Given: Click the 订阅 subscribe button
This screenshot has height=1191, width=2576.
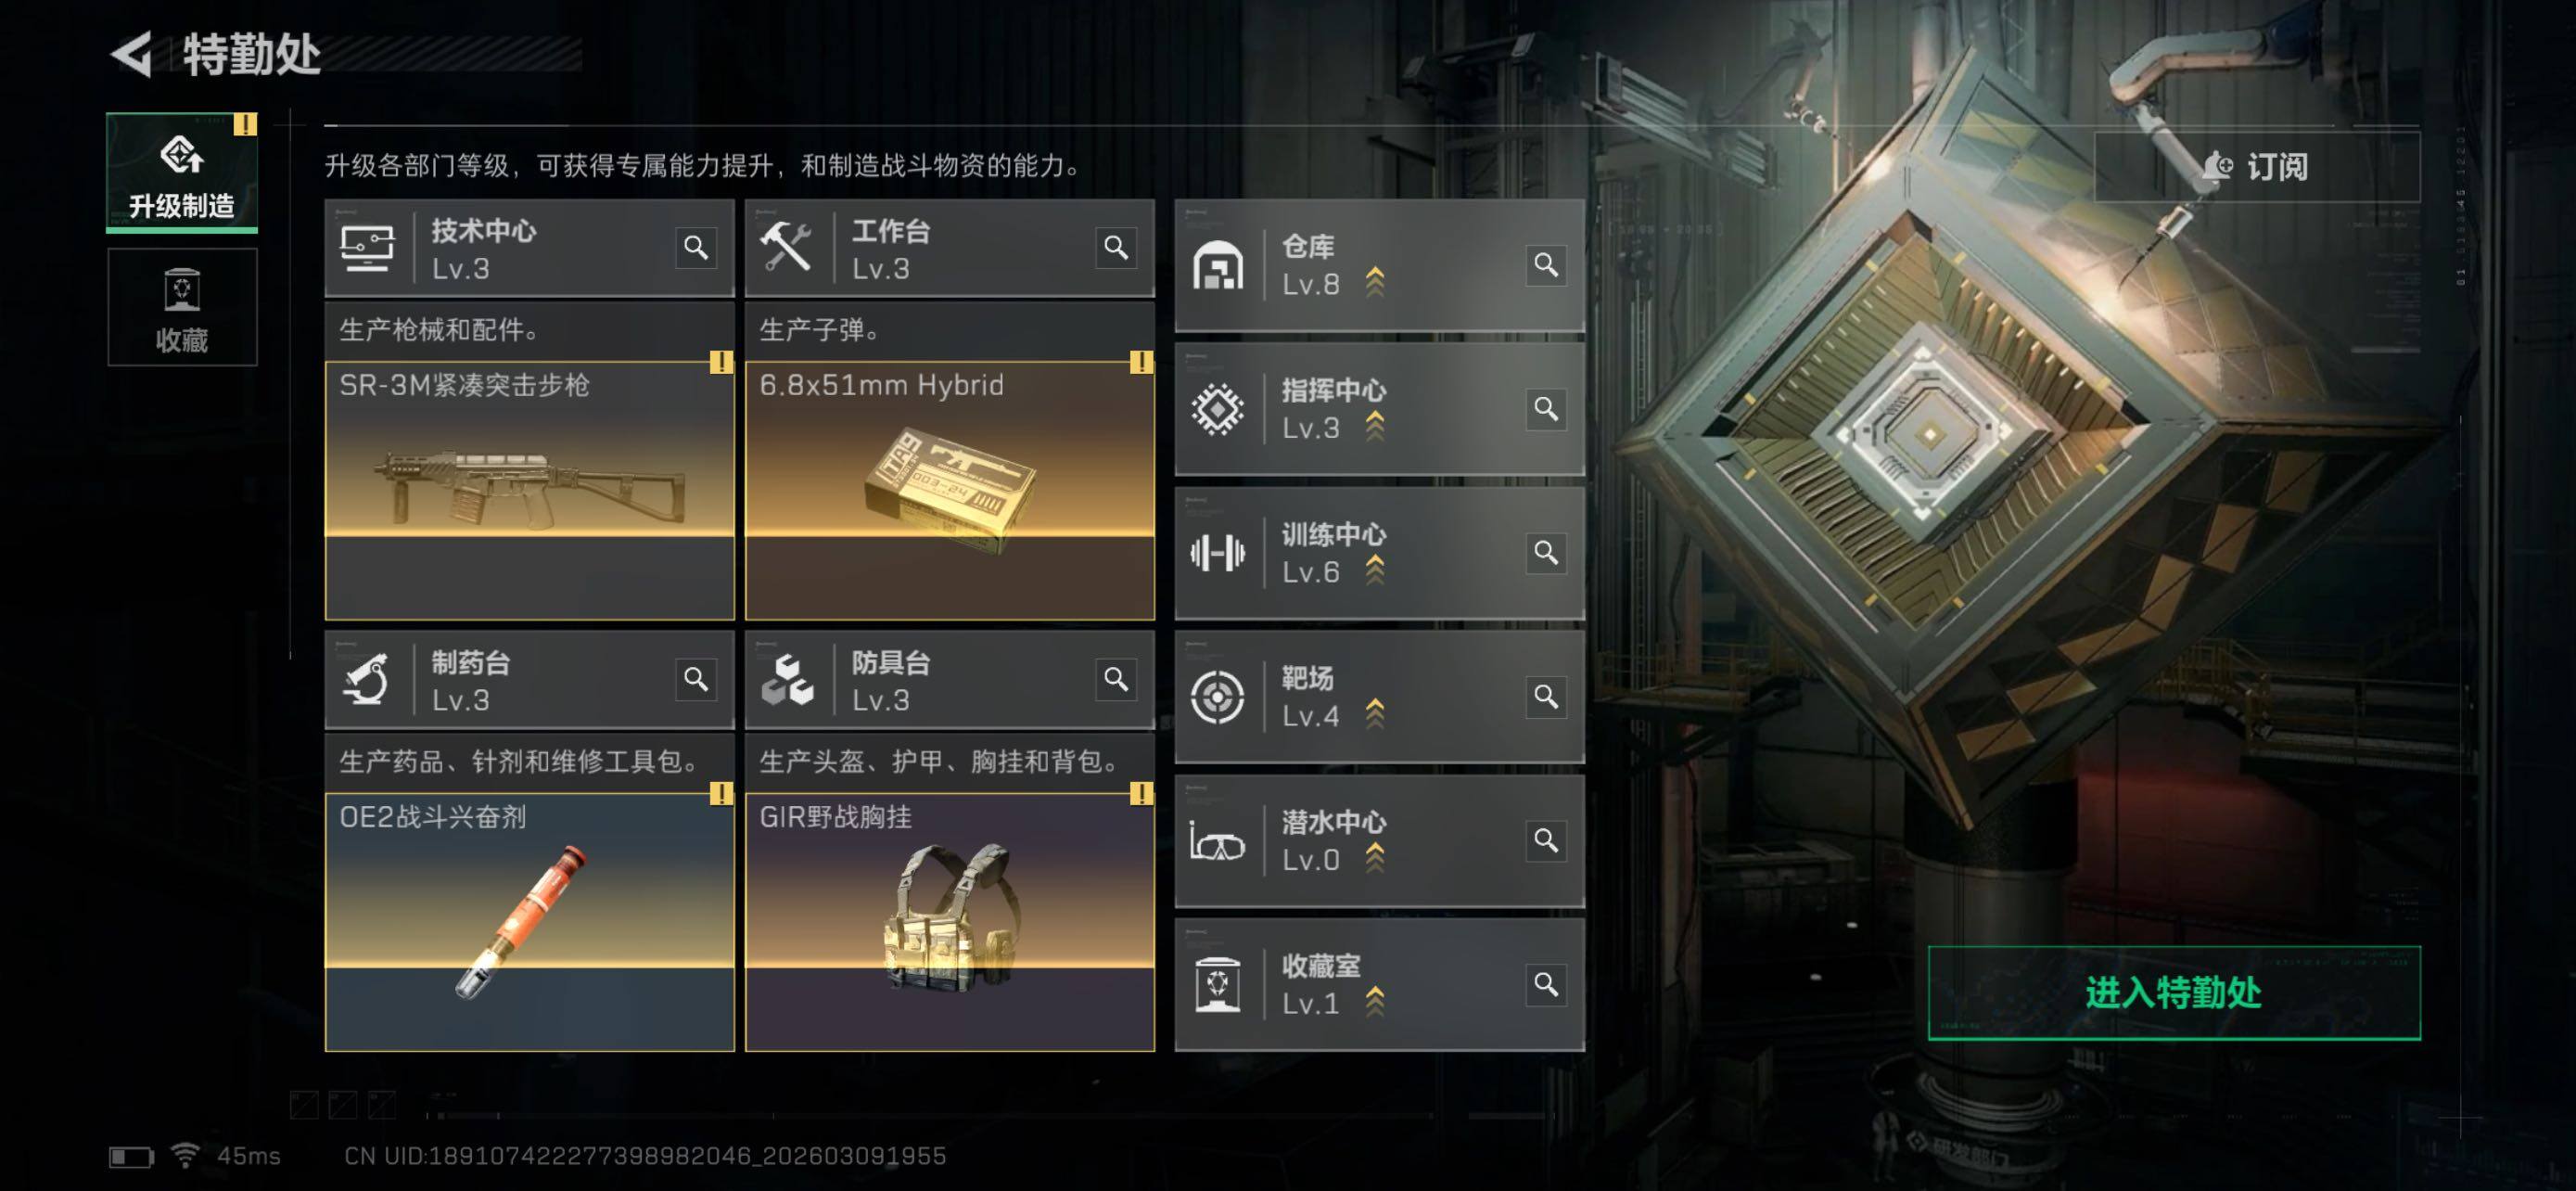Looking at the screenshot, I should 2257,166.
